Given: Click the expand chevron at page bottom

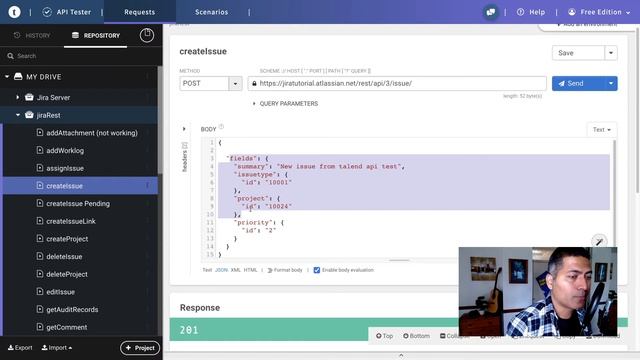Looking at the screenshot, I should pos(401,356).
